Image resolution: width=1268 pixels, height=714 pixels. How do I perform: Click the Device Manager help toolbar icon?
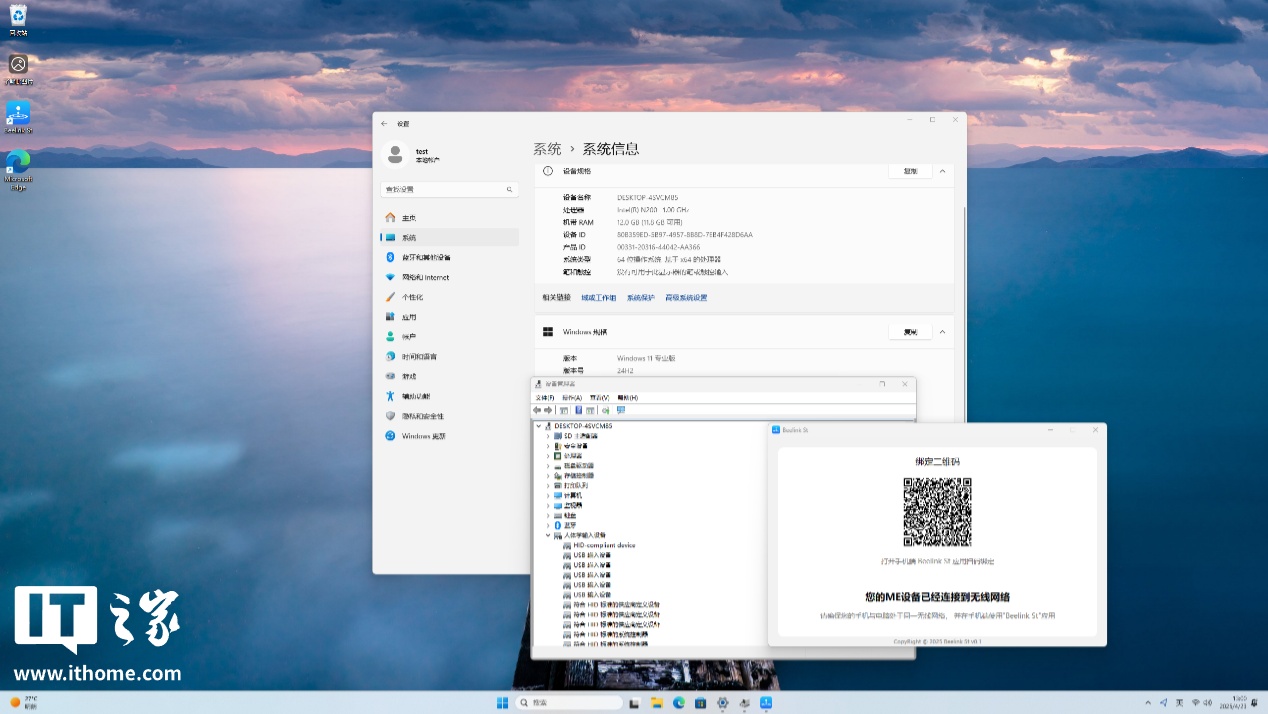point(578,410)
